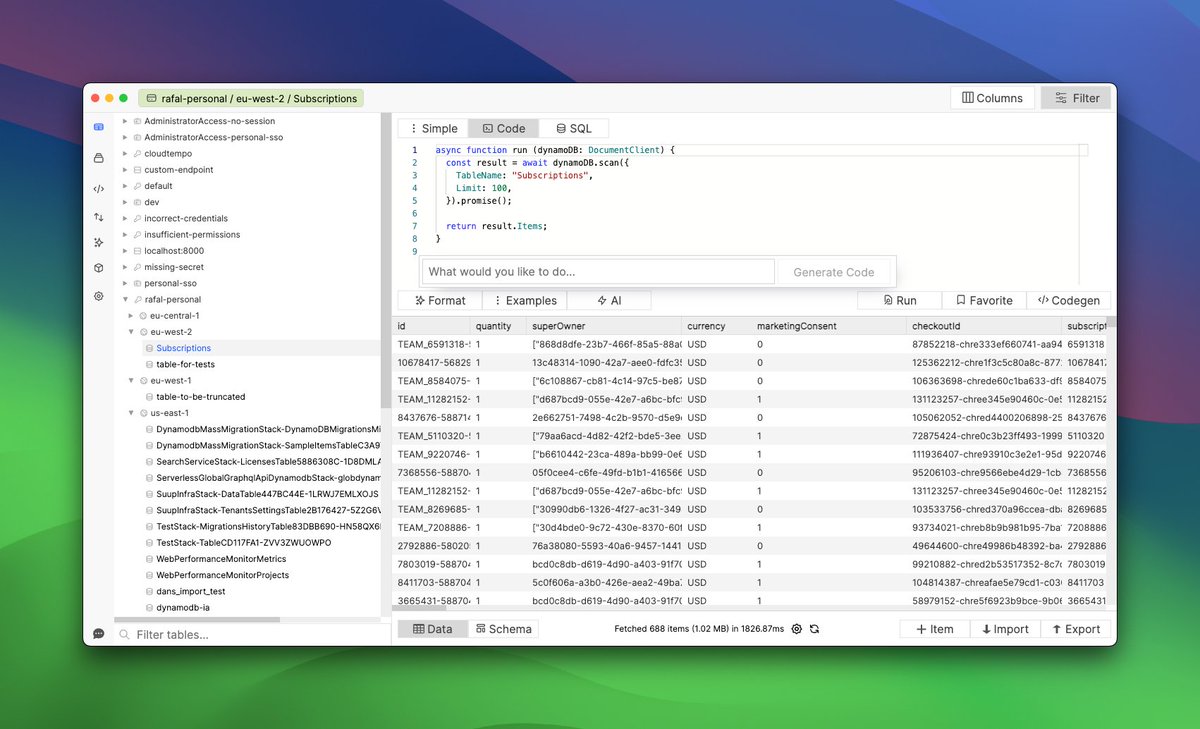Screen dimensions: 1200x729
Task: Expand the eu-central-1 region
Action: pos(131,316)
